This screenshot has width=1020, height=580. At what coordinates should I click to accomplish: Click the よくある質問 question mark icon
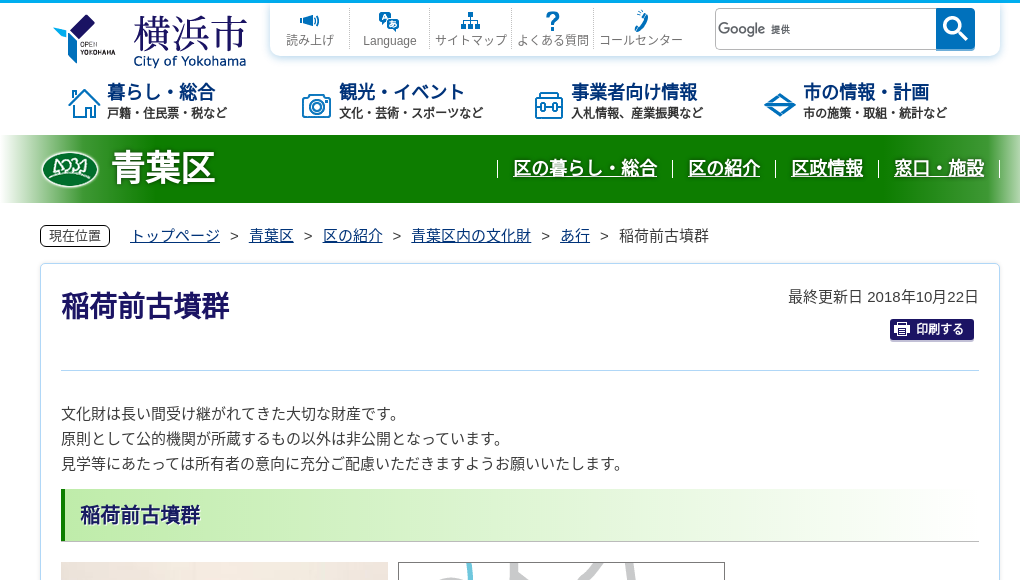[552, 19]
